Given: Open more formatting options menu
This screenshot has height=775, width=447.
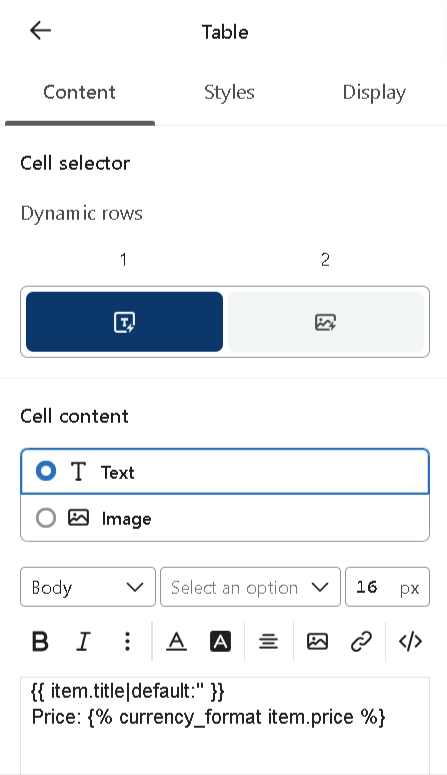Looking at the screenshot, I should point(127,642).
